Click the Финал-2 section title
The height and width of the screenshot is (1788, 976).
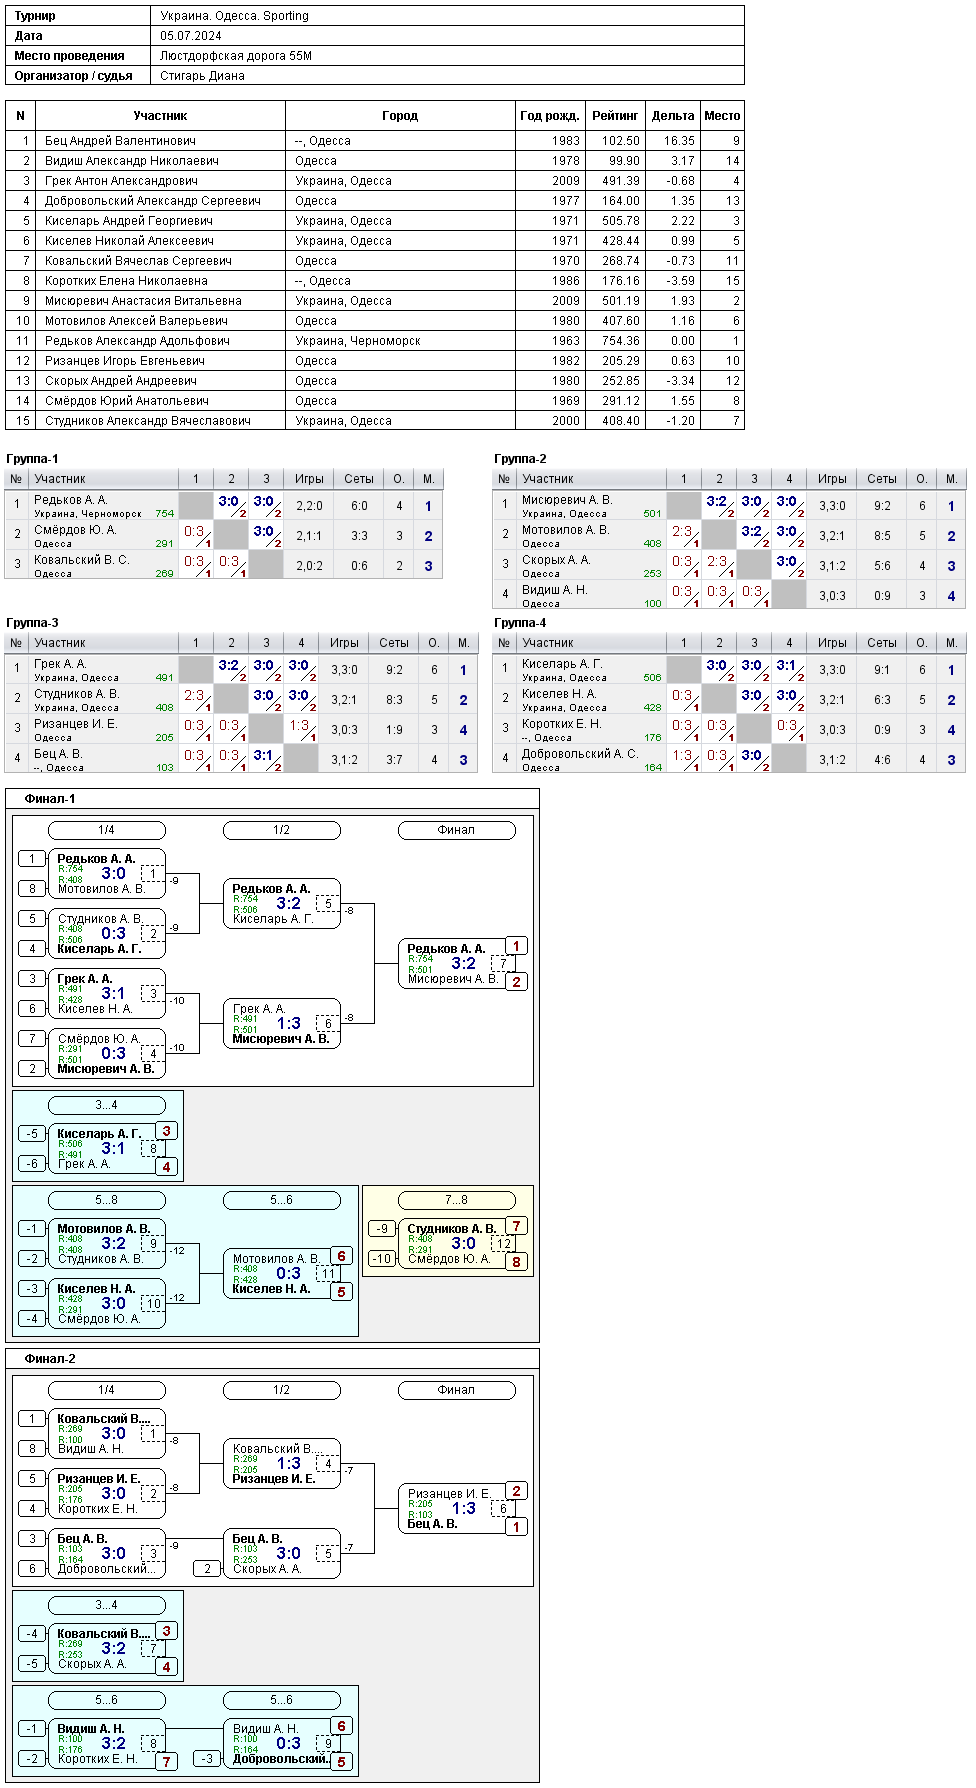pyautogui.click(x=50, y=1359)
